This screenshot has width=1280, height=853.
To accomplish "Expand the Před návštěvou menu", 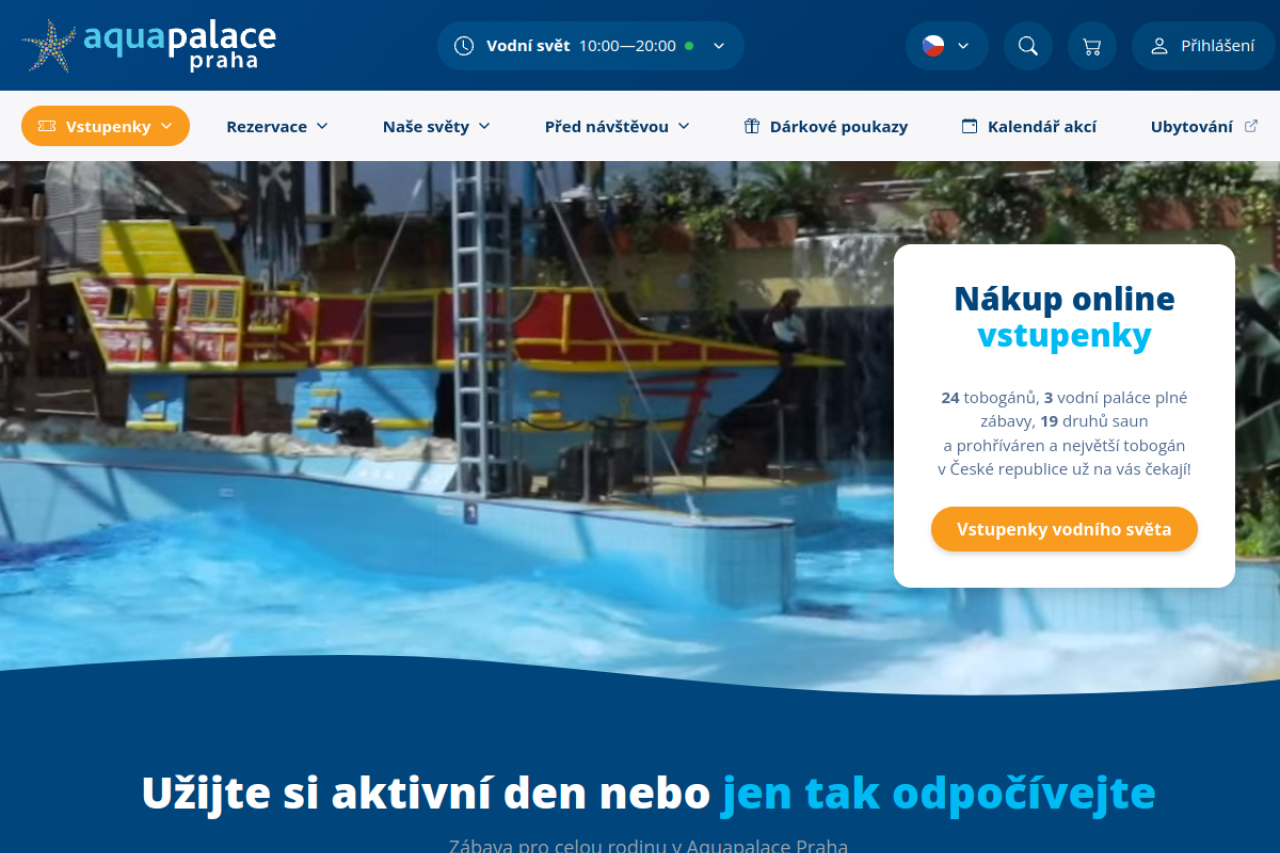I will (617, 126).
